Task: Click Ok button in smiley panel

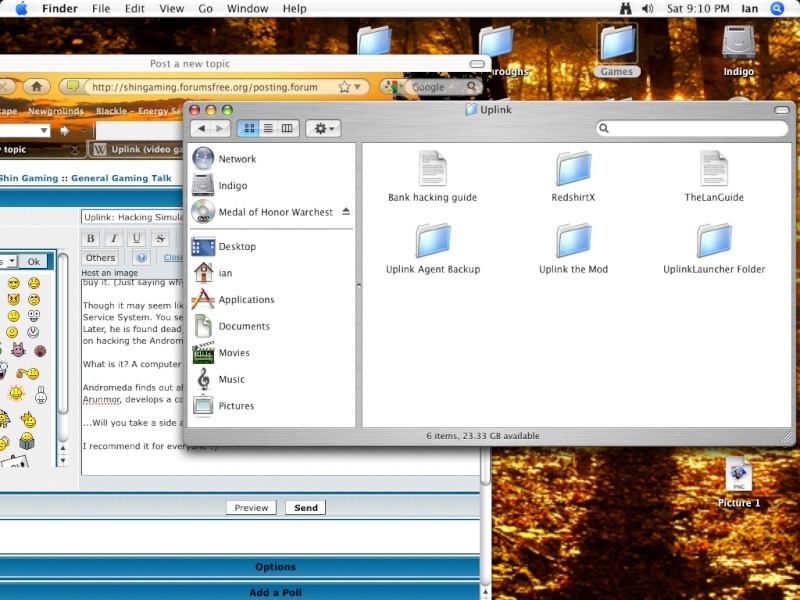Action: coord(34,261)
